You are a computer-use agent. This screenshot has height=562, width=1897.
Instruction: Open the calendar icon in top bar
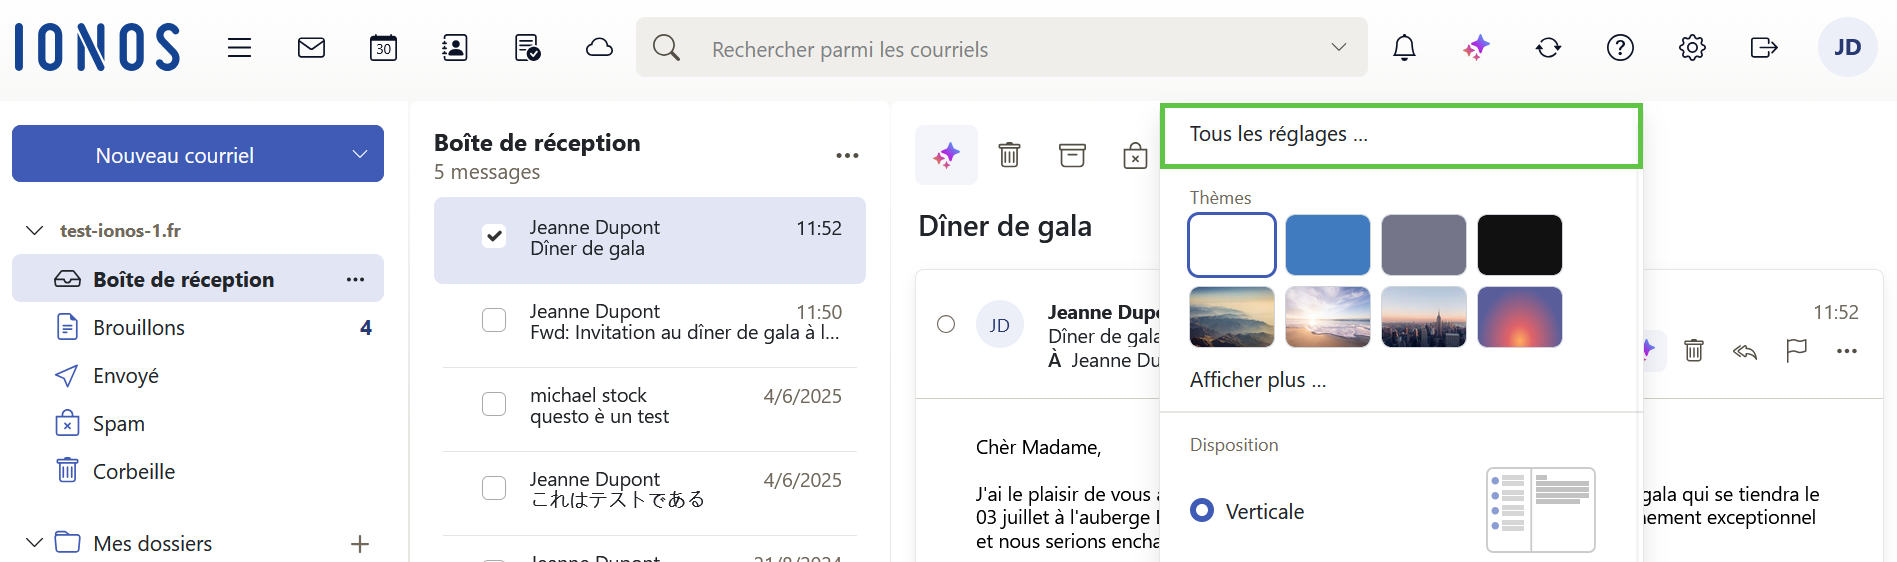point(383,47)
